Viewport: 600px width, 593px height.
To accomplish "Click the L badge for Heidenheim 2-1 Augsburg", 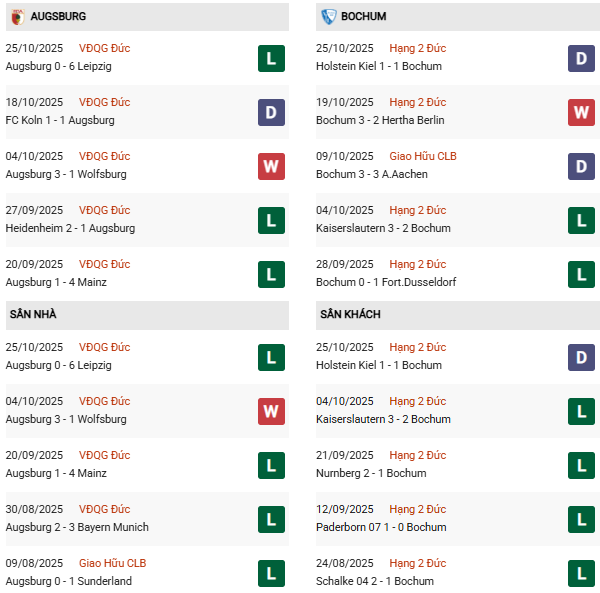I will click(270, 220).
